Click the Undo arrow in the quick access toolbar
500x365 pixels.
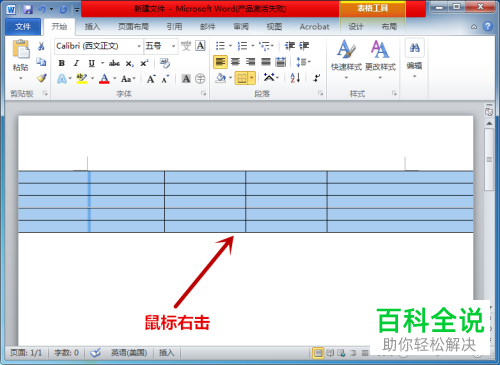[42, 9]
